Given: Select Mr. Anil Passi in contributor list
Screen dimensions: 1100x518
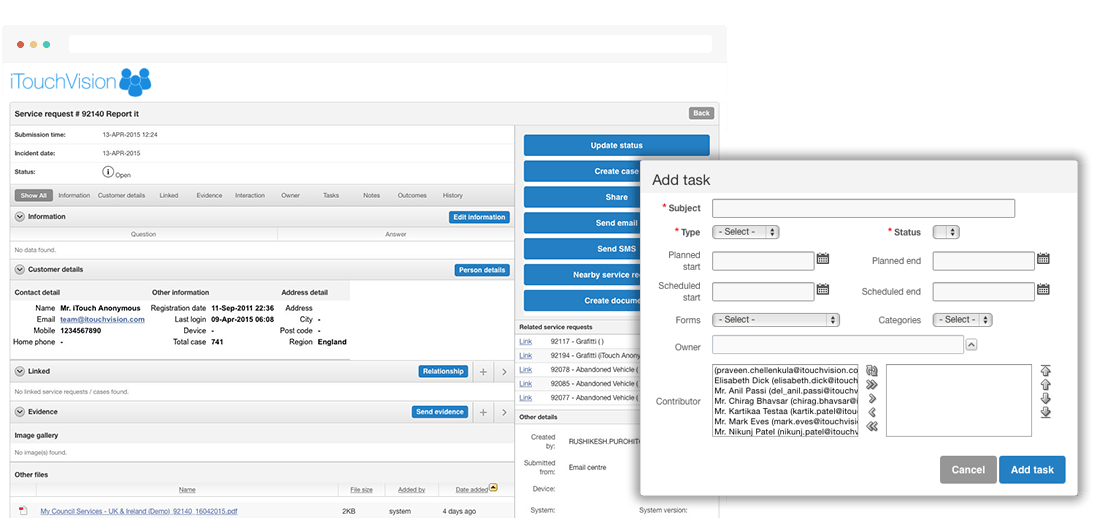Looking at the screenshot, I should tap(785, 390).
